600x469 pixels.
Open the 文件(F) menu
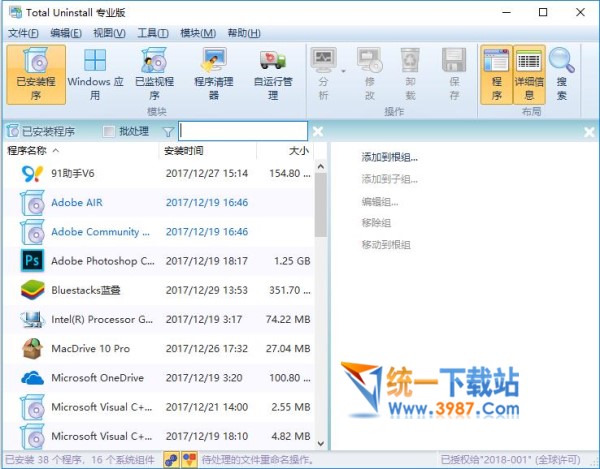(23, 33)
